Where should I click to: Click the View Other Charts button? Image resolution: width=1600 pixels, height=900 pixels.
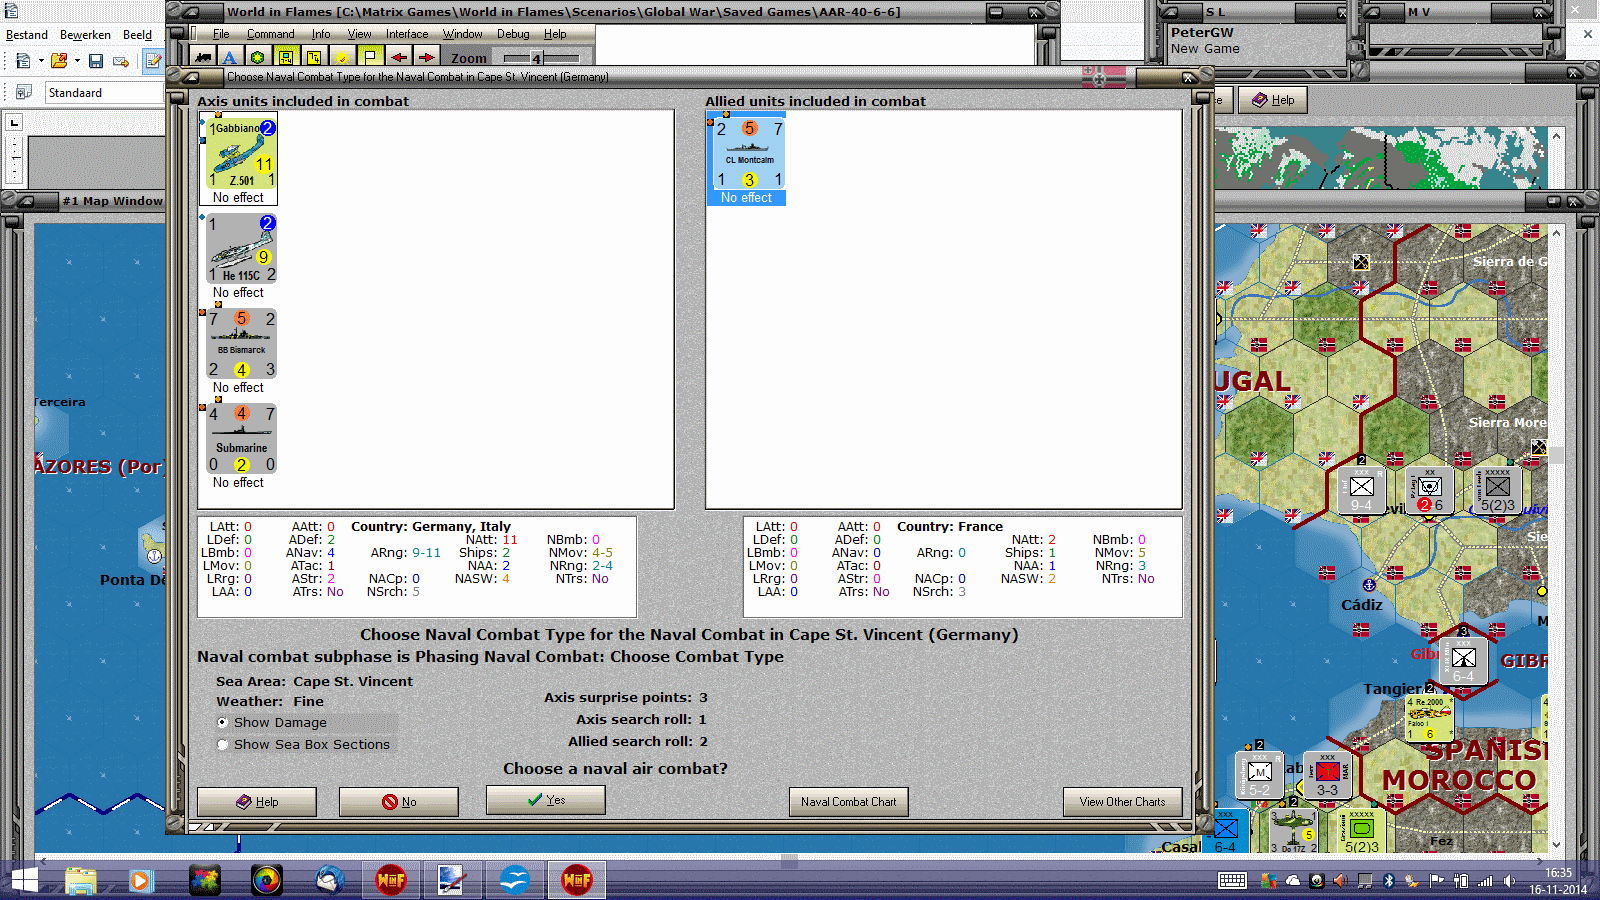point(1122,802)
